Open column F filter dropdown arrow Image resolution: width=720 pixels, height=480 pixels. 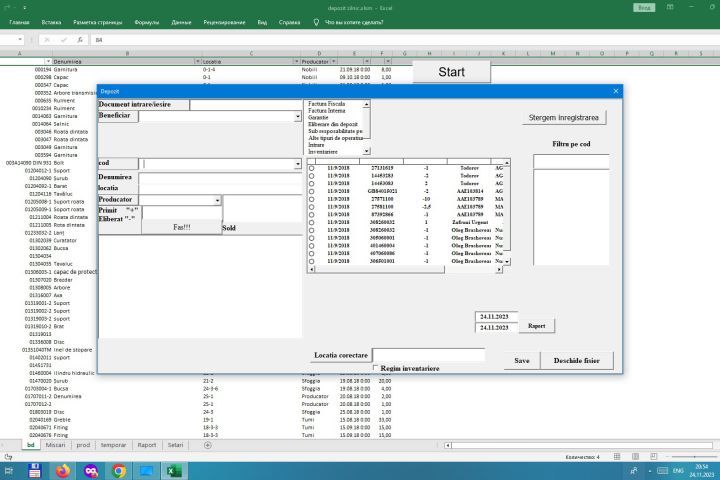pyautogui.click(x=388, y=61)
